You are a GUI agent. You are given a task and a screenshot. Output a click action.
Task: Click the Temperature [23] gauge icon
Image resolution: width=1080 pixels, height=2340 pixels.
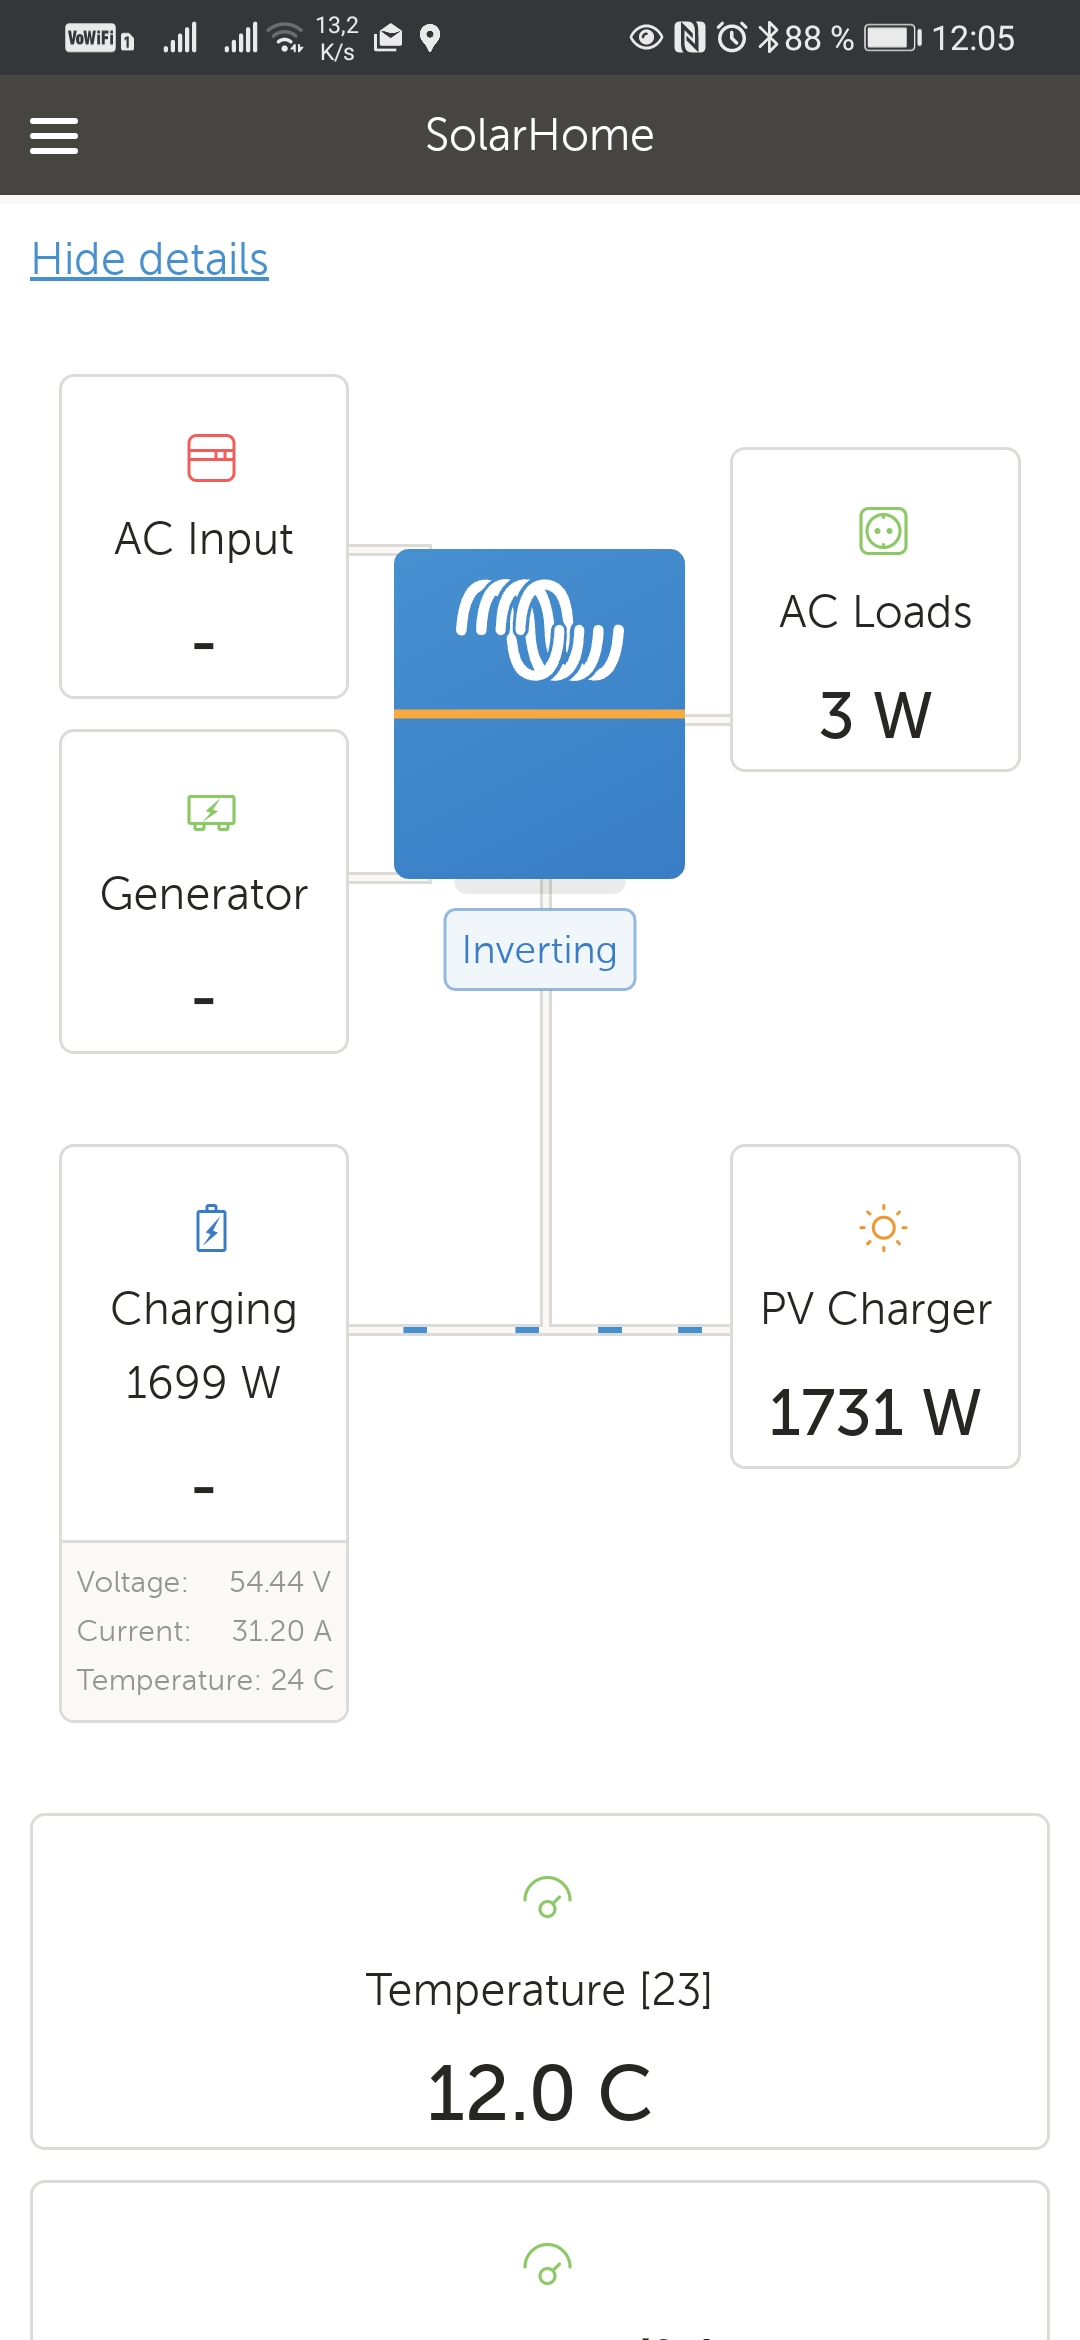click(x=547, y=1897)
